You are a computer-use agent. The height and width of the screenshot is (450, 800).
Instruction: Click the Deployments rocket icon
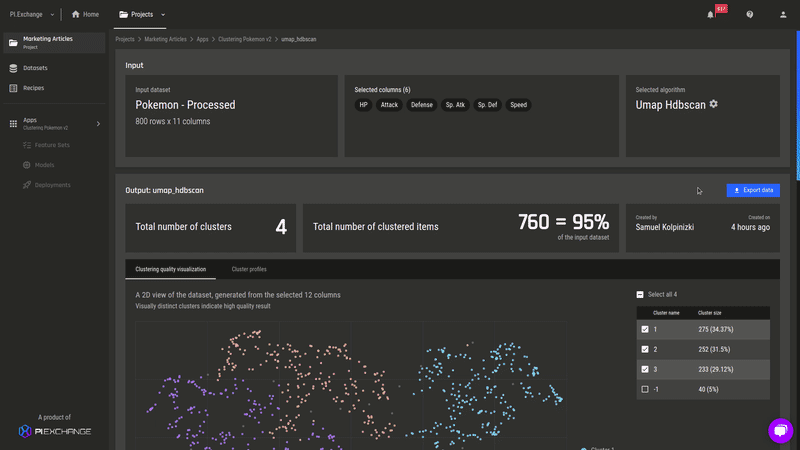(x=27, y=185)
